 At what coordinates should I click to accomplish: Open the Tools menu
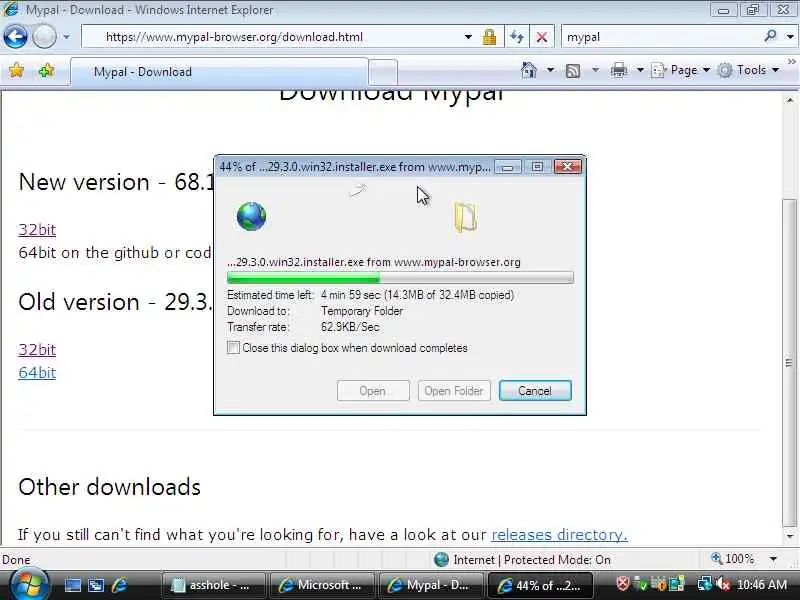(x=748, y=70)
